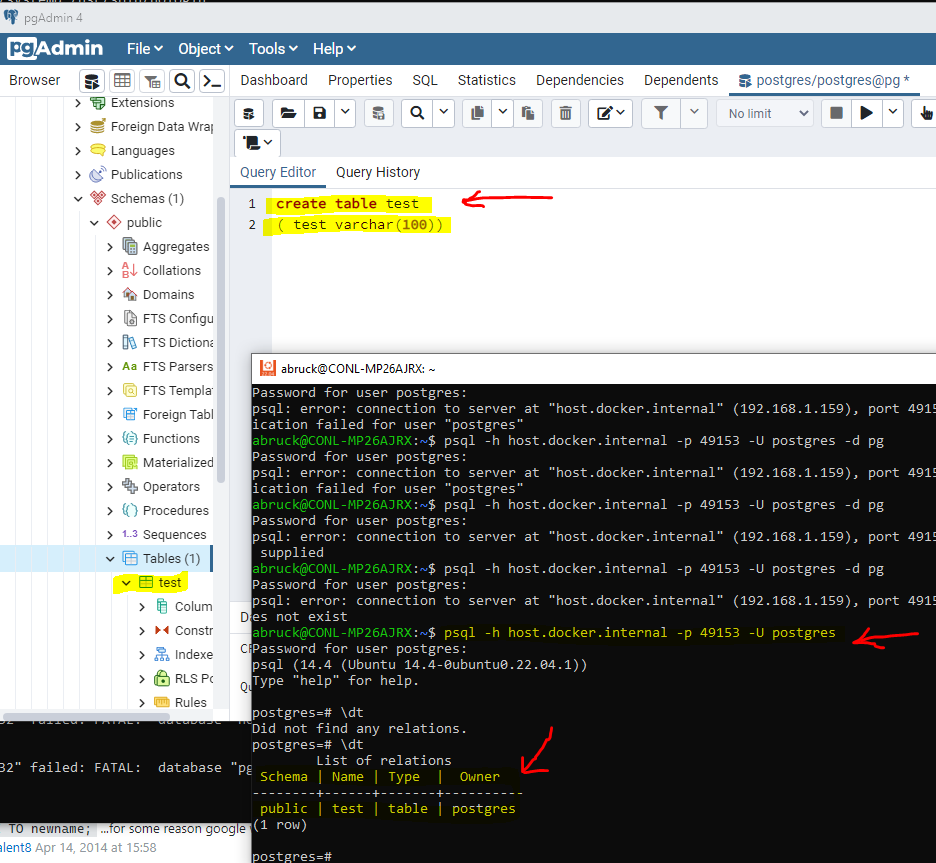The height and width of the screenshot is (863, 936).
Task: Click the Execute query play button
Action: 866,113
